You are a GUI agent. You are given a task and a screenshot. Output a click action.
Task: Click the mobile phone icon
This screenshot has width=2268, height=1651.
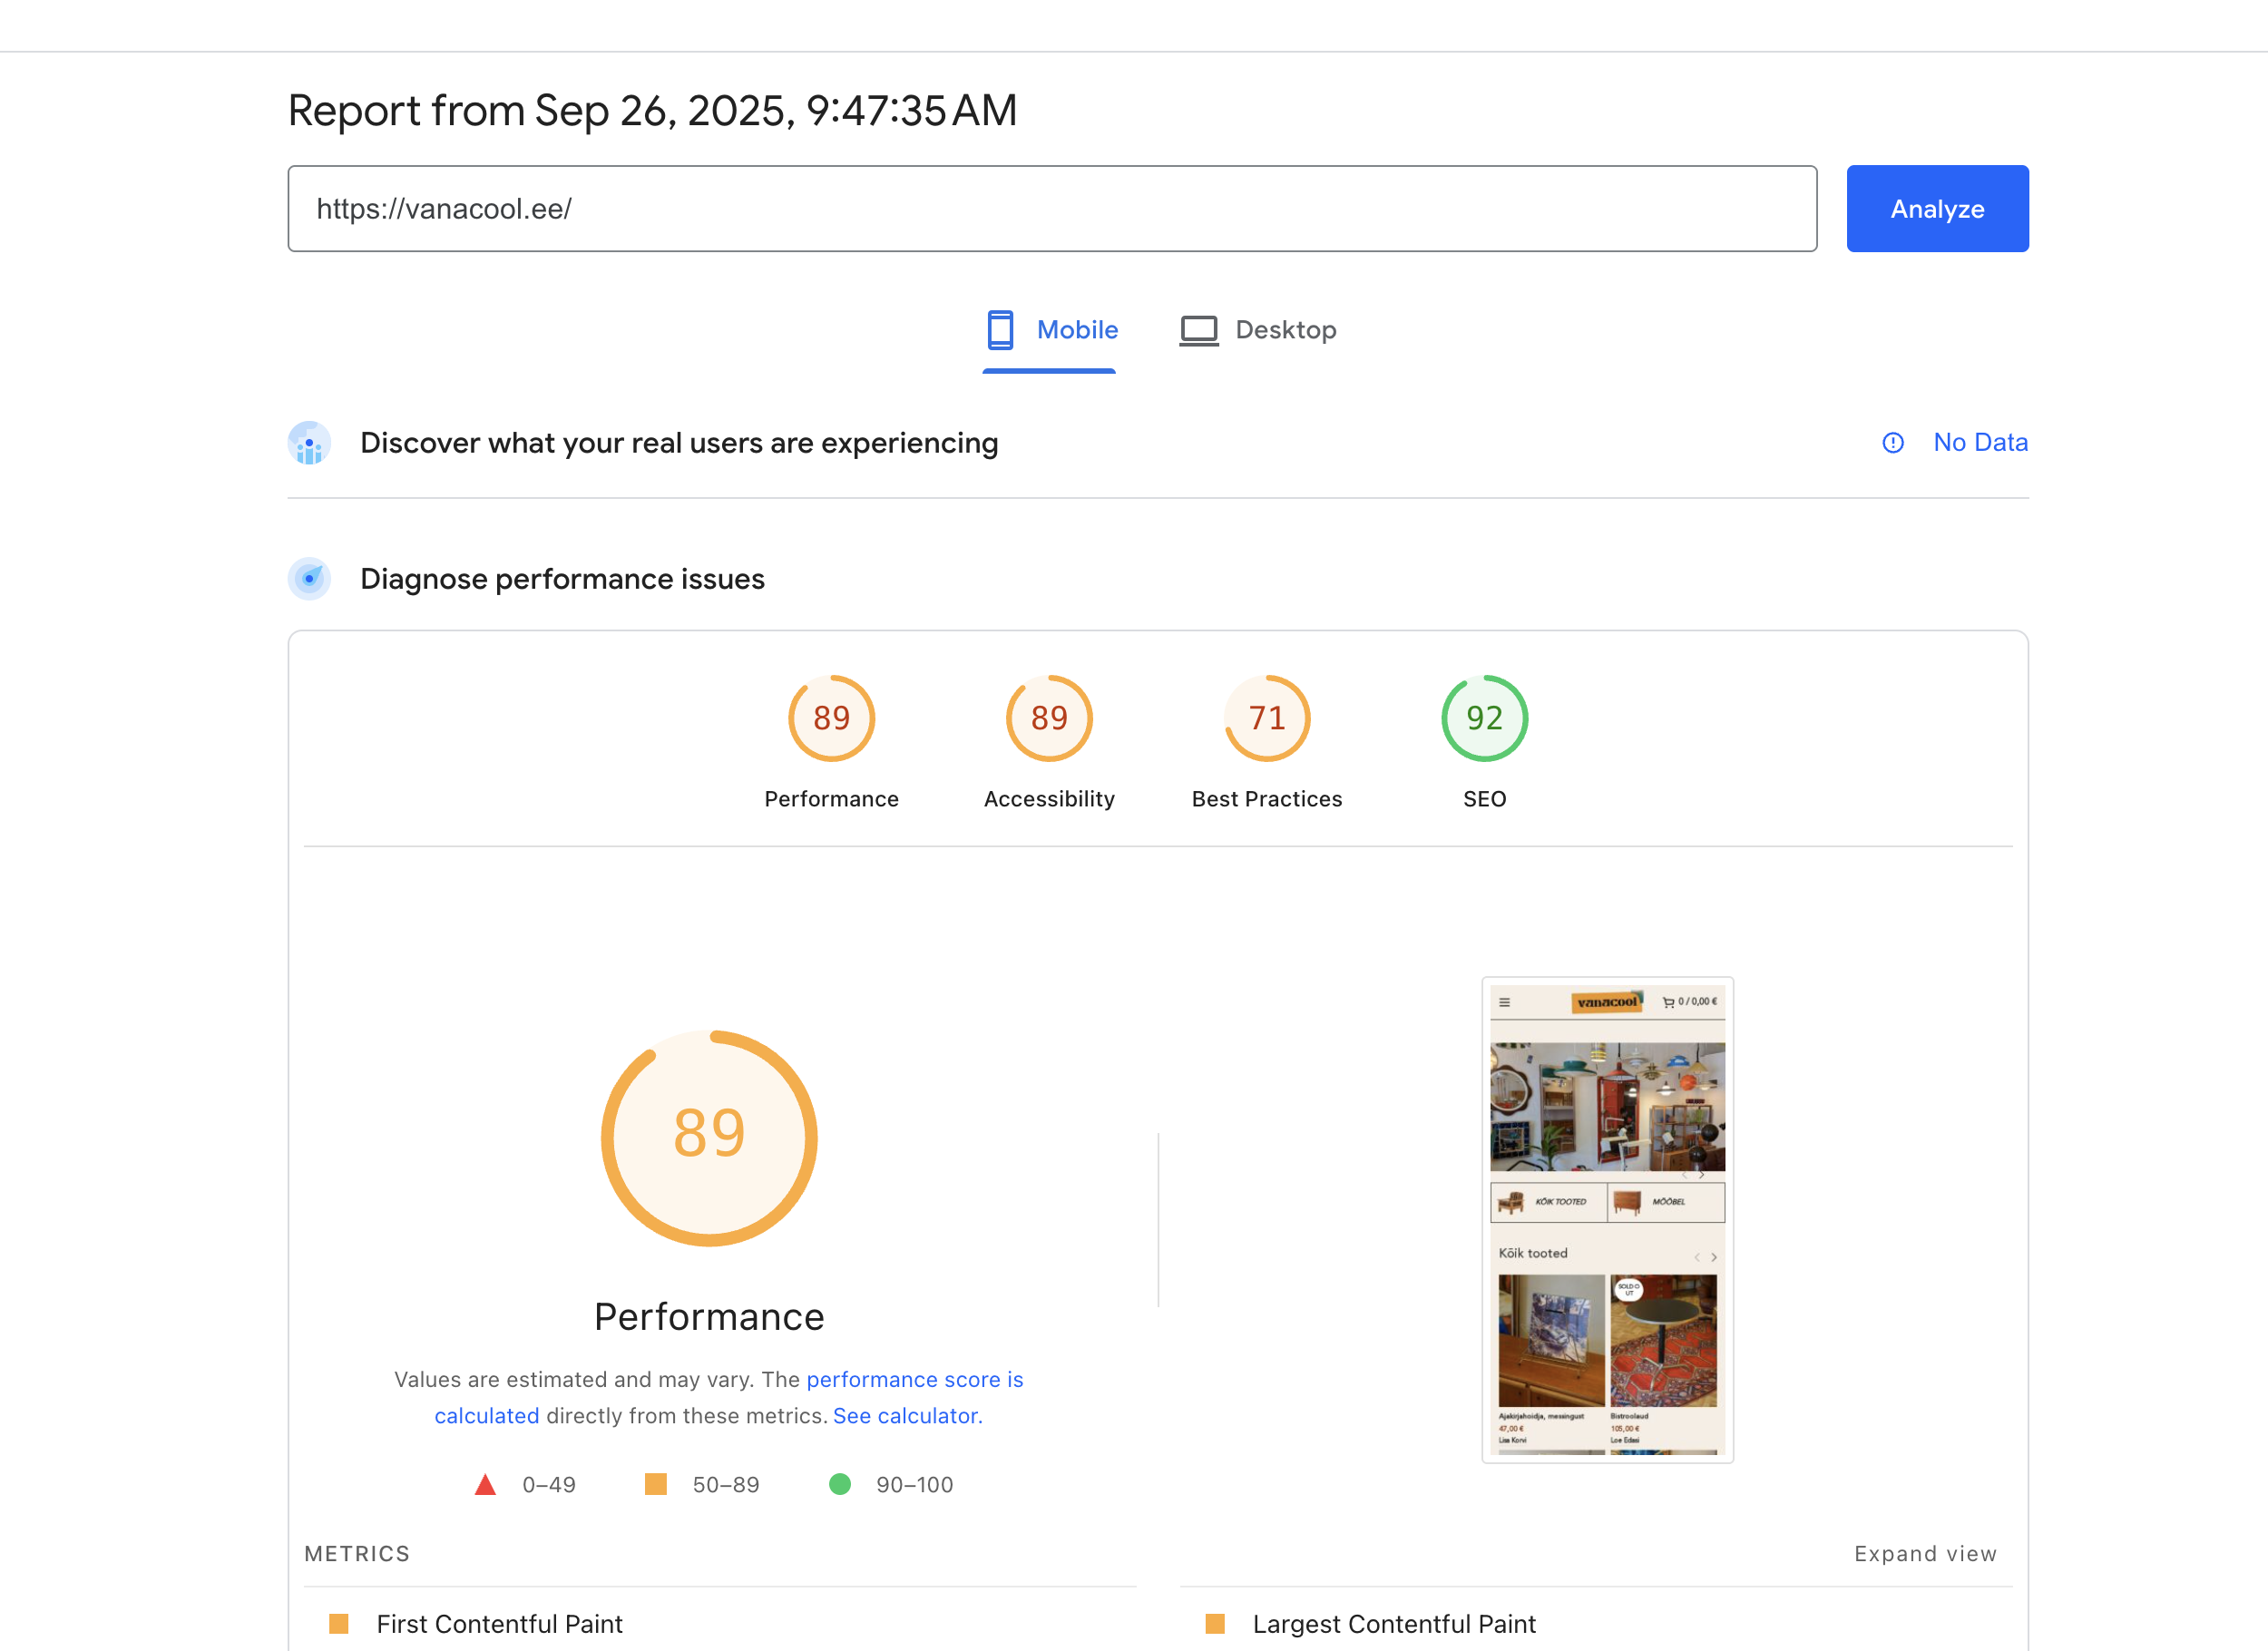(1000, 330)
